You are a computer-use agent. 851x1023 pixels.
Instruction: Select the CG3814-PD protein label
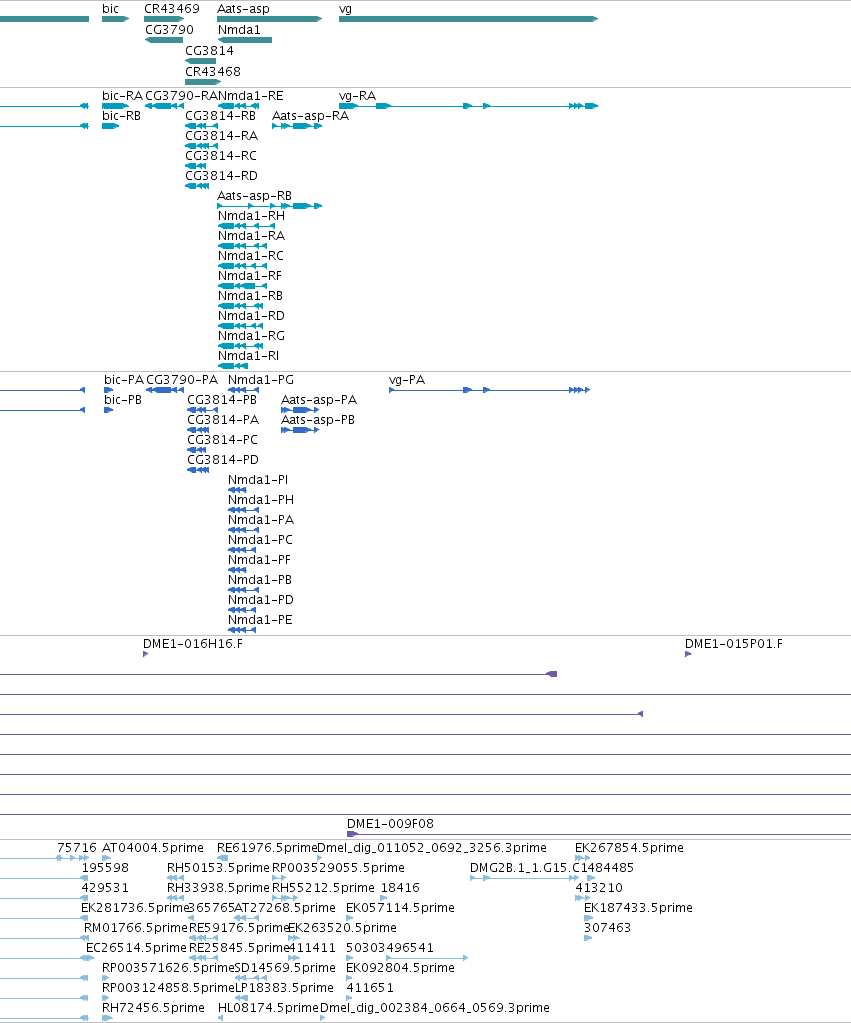pos(223,460)
